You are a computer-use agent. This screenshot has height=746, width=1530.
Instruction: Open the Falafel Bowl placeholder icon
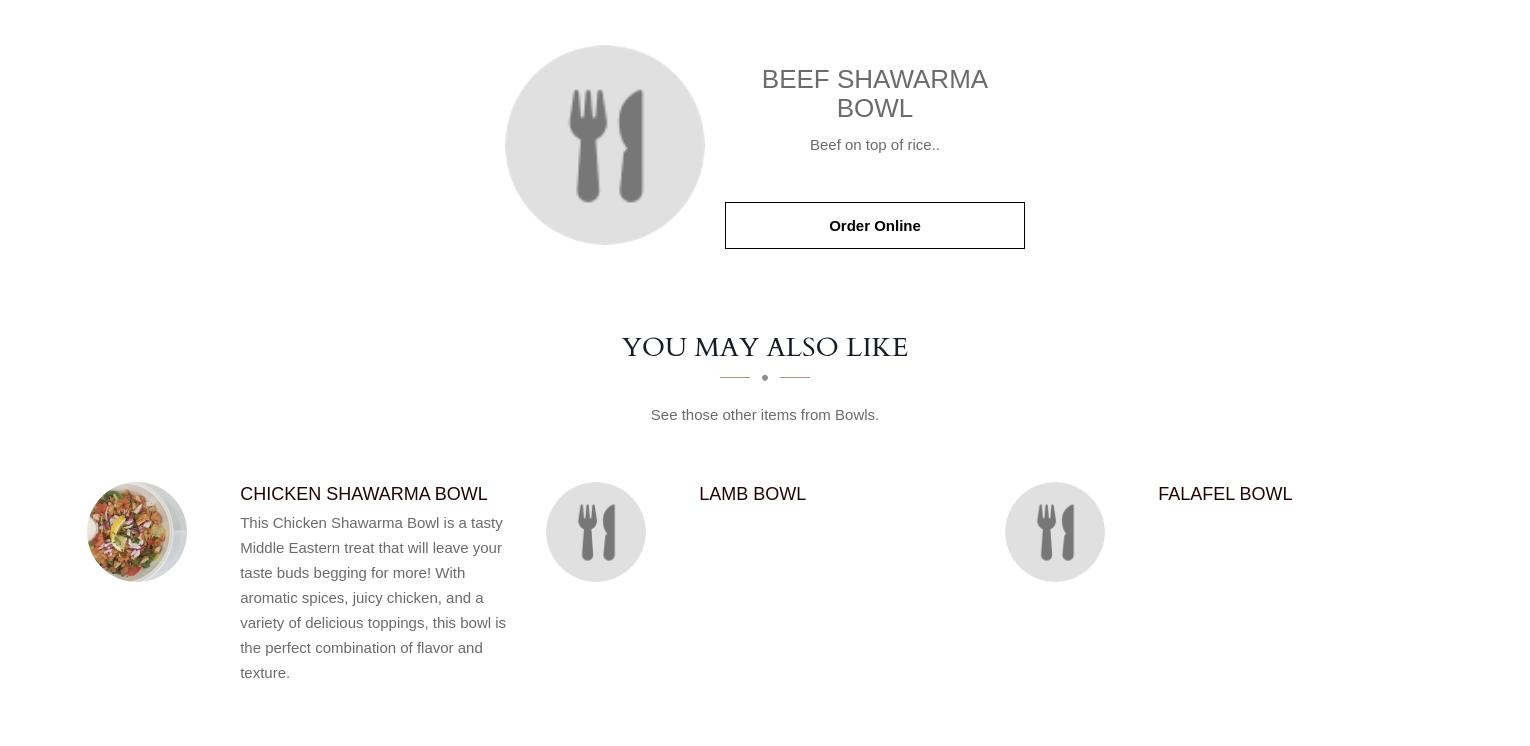(1055, 532)
